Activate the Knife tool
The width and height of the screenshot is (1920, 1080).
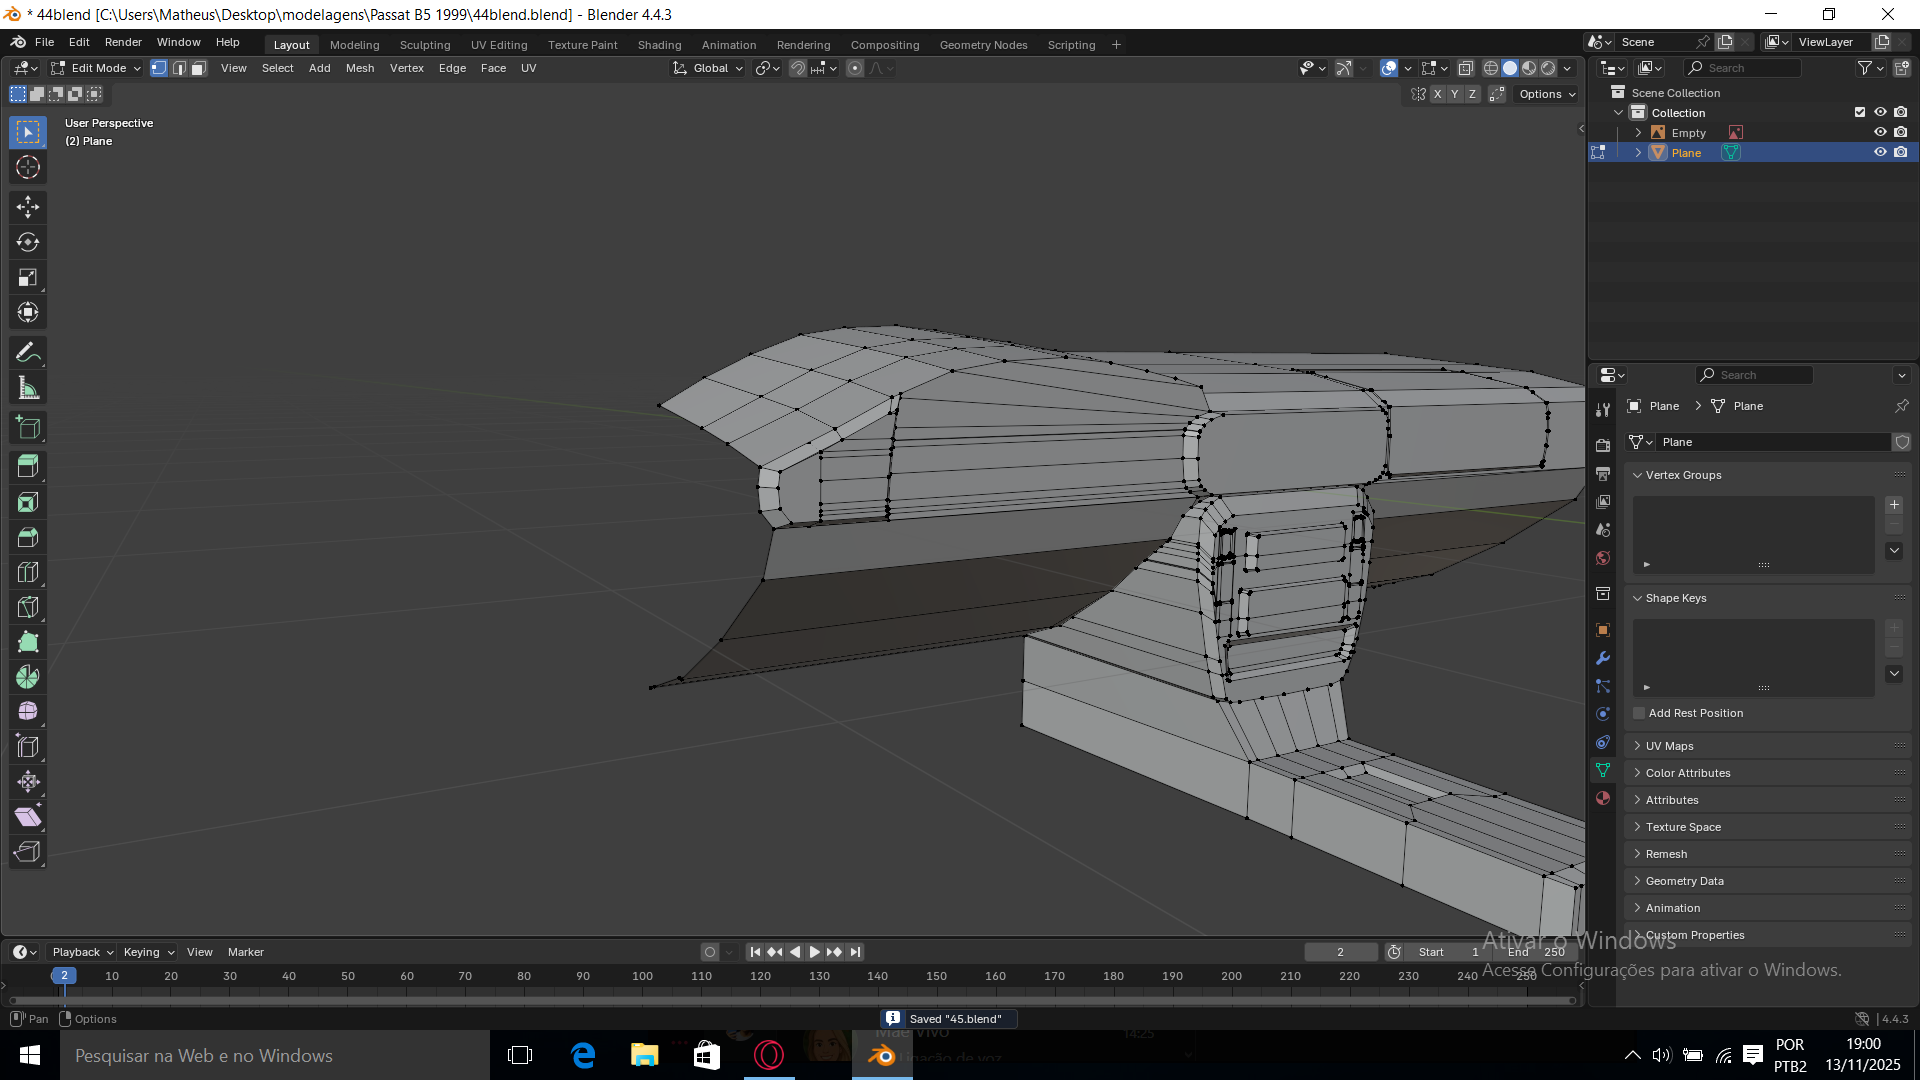[28, 607]
